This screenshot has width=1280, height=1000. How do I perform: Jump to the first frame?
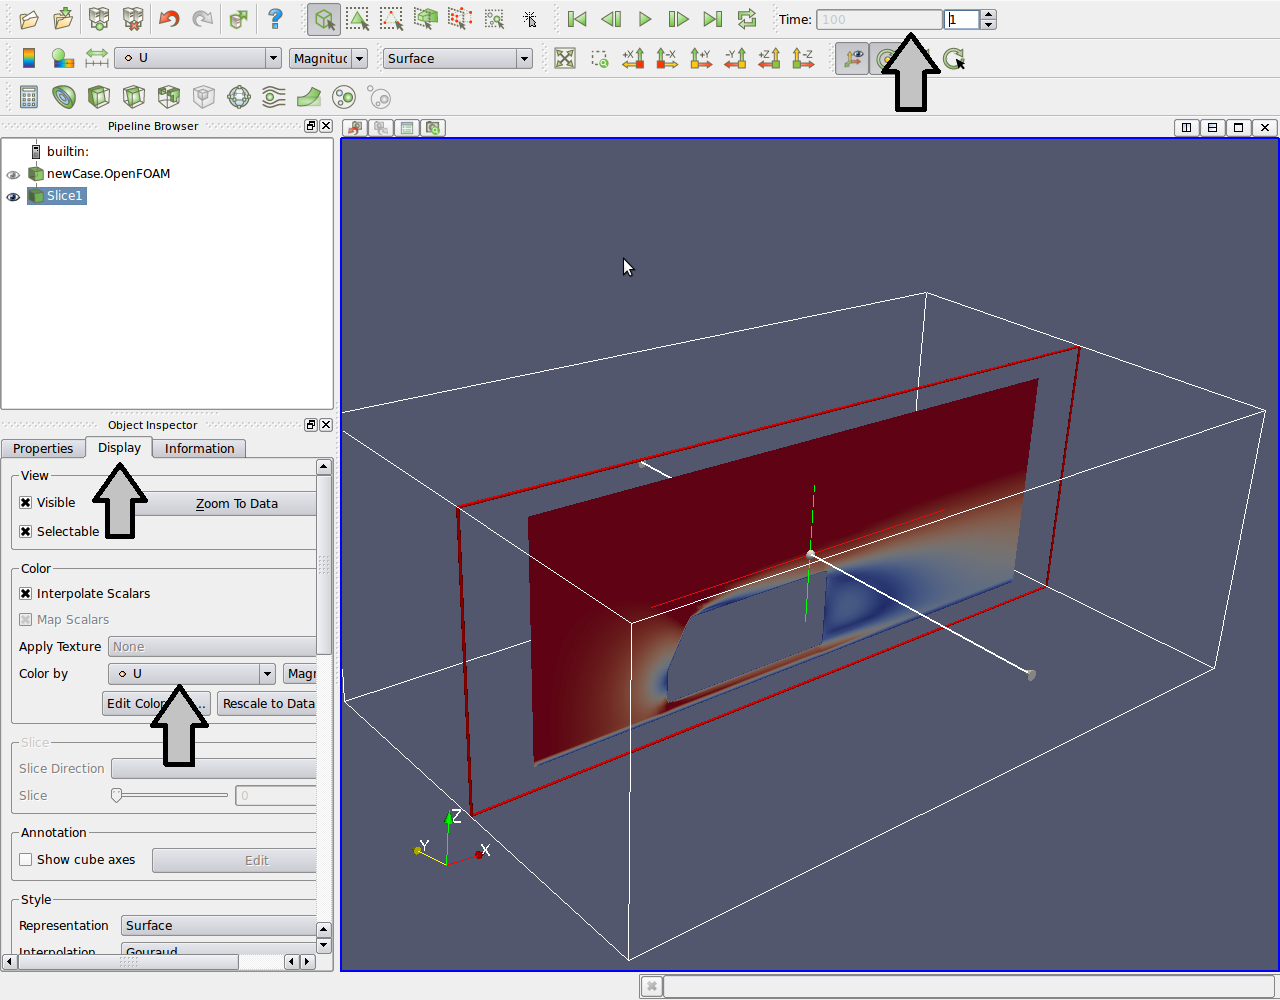click(x=577, y=19)
